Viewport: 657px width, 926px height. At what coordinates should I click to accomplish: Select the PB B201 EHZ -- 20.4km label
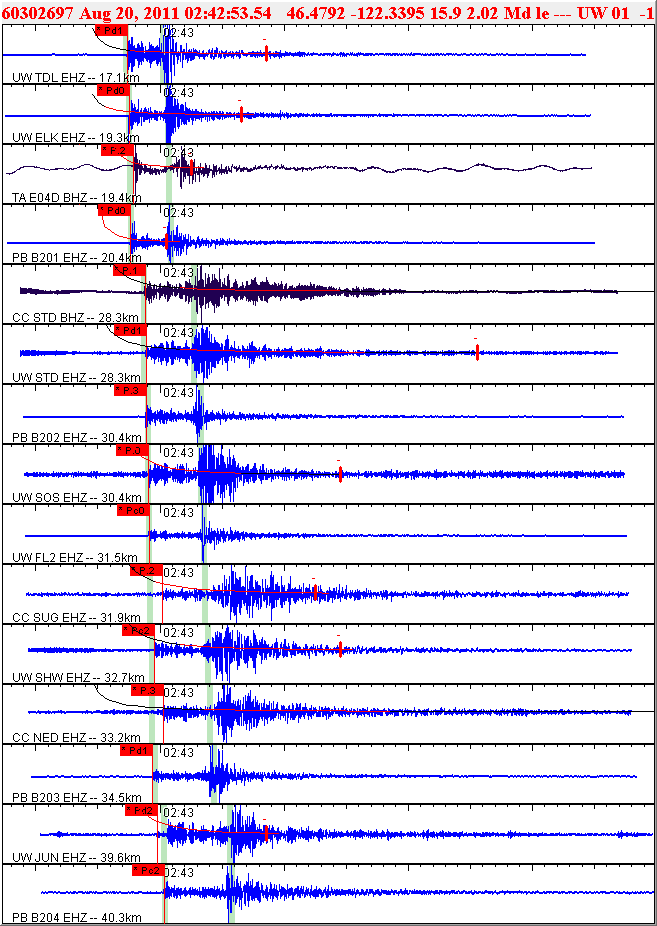point(77,258)
